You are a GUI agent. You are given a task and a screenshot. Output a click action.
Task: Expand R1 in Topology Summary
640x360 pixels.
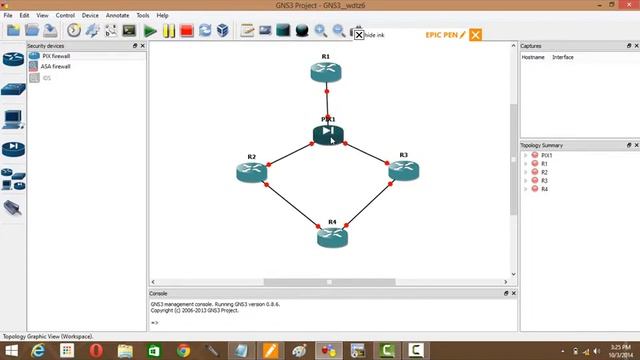[526, 164]
